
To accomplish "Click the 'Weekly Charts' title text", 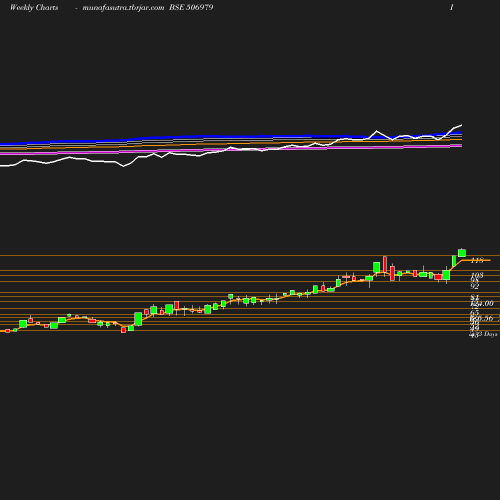I will click(x=34, y=8).
